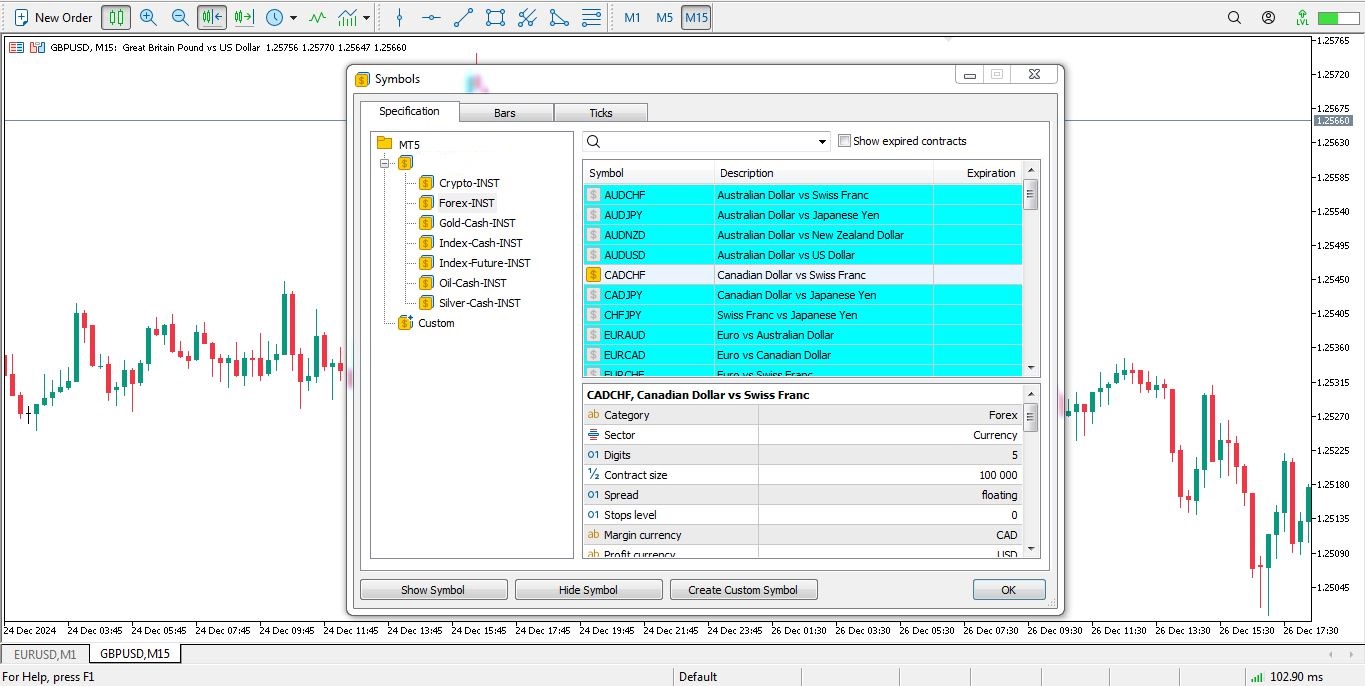Switch to the Bars tab
Viewport: 1365px width, 686px height.
click(505, 113)
